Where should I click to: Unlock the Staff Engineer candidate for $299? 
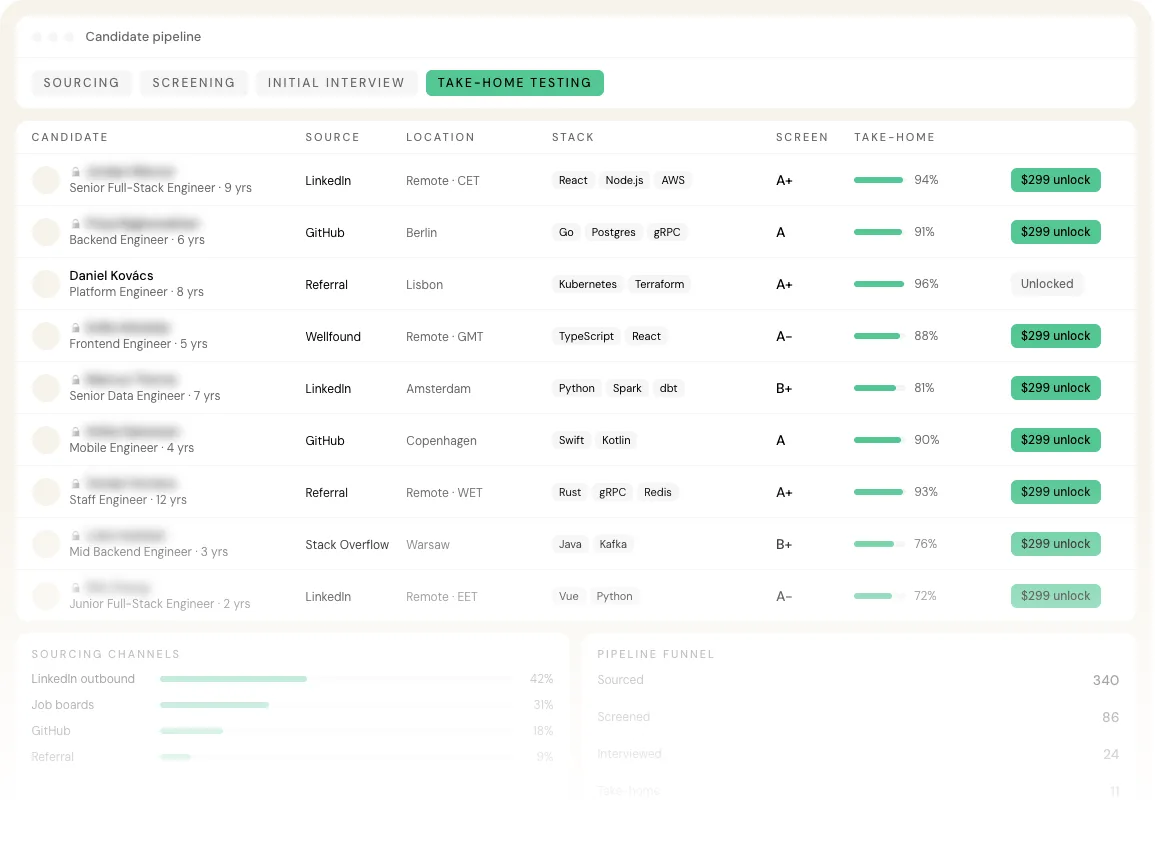tap(1055, 492)
